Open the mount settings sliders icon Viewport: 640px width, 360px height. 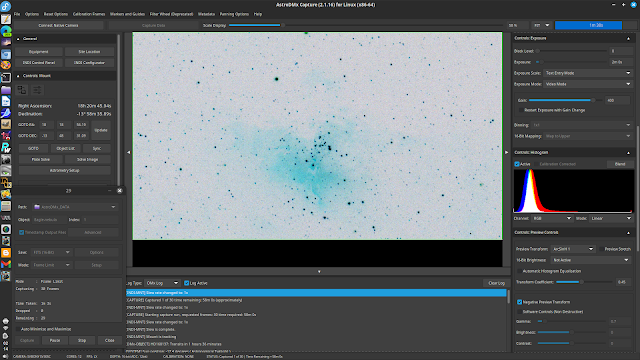click(37, 90)
